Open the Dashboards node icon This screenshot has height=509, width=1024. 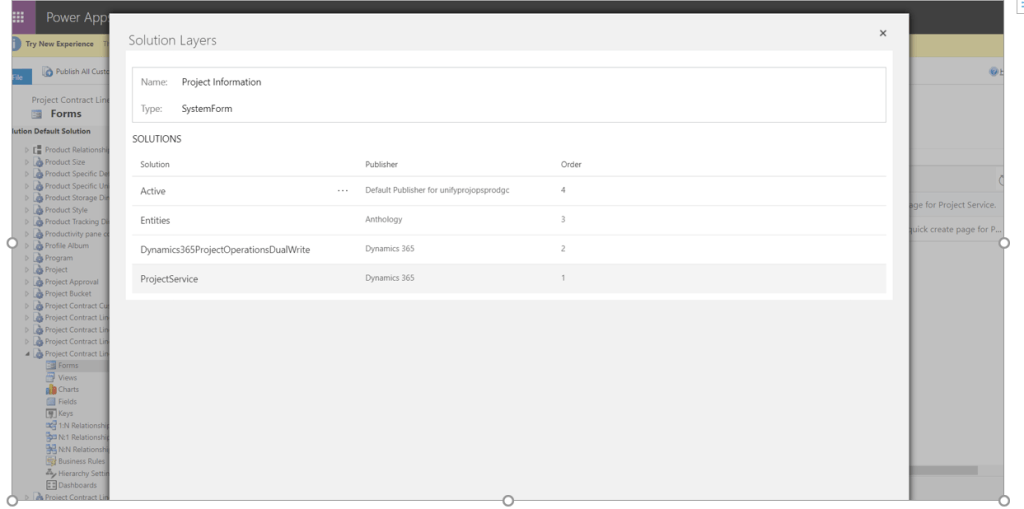point(51,485)
